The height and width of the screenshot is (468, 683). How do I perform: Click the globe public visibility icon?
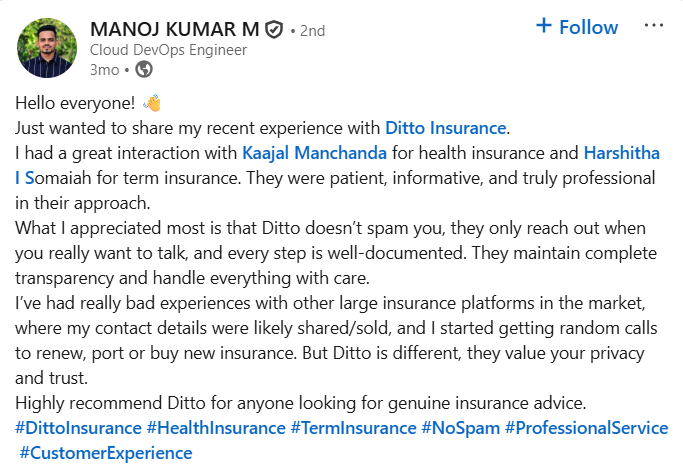tap(144, 69)
